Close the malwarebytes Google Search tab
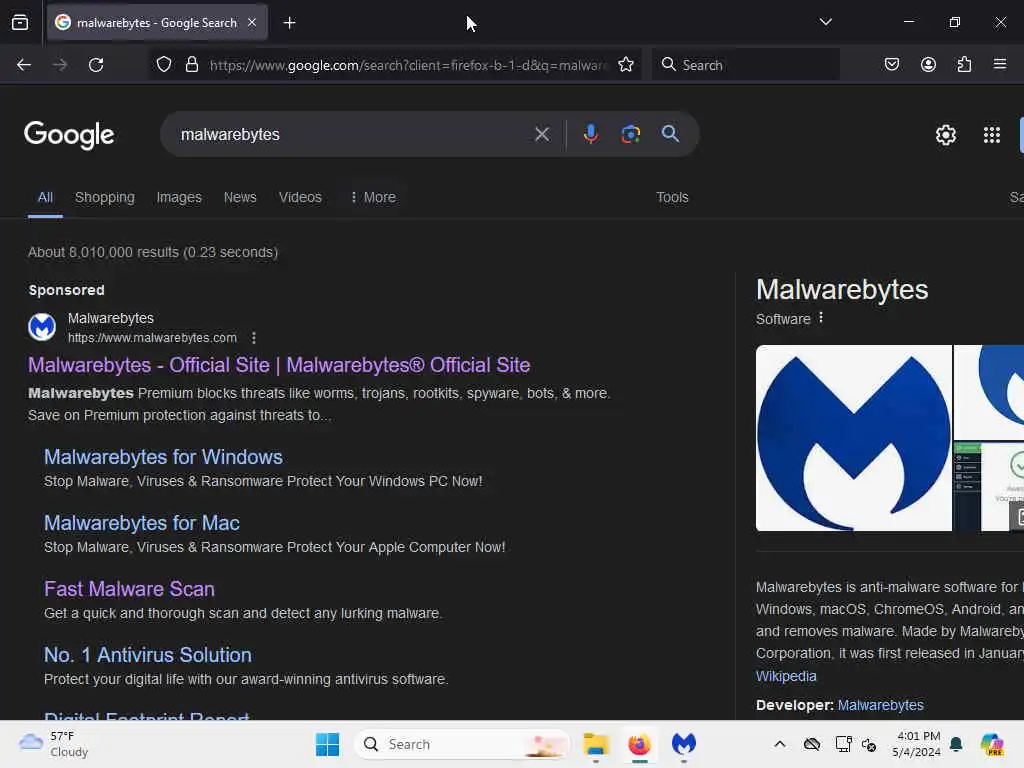Viewport: 1024px width, 768px height. pos(252,23)
